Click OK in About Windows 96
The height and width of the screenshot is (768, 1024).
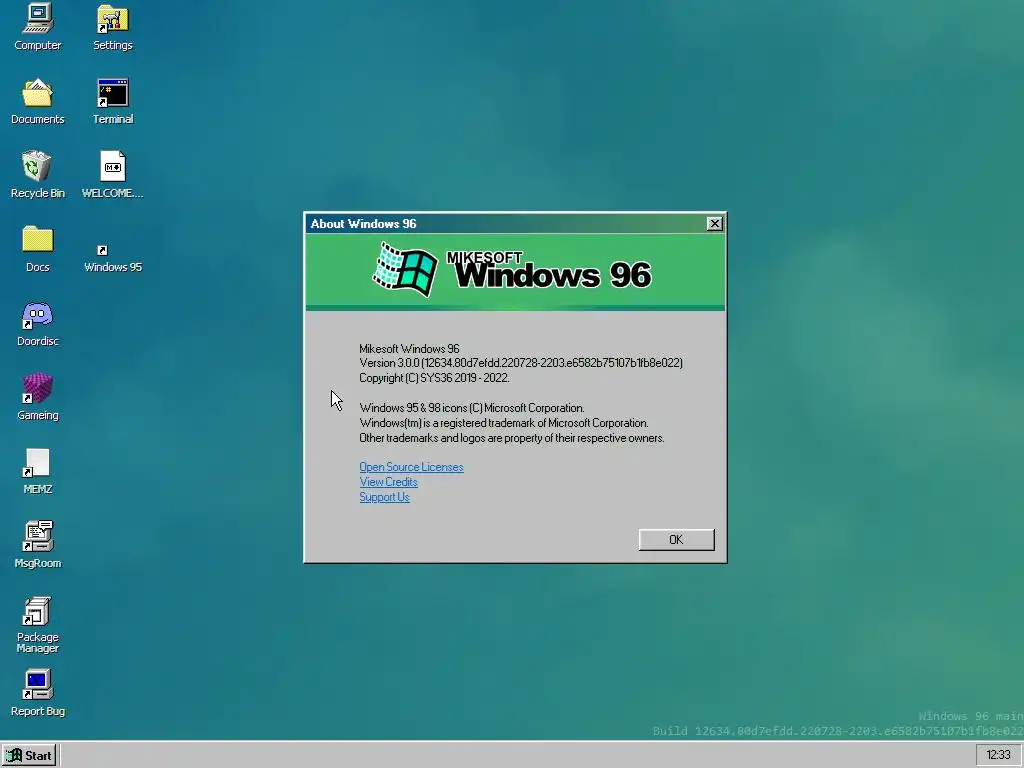pos(676,539)
